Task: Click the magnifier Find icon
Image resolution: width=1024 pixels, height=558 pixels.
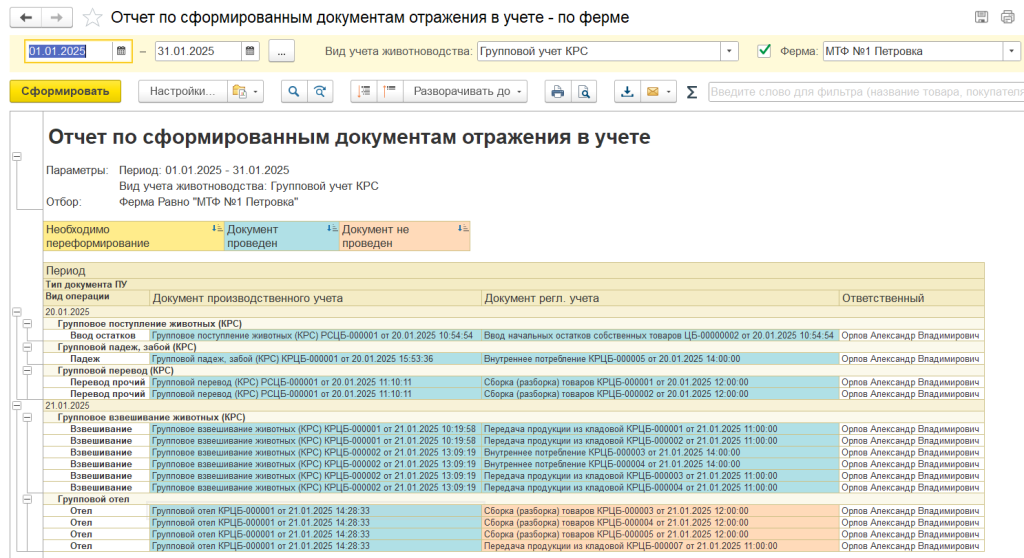Action: [294, 91]
